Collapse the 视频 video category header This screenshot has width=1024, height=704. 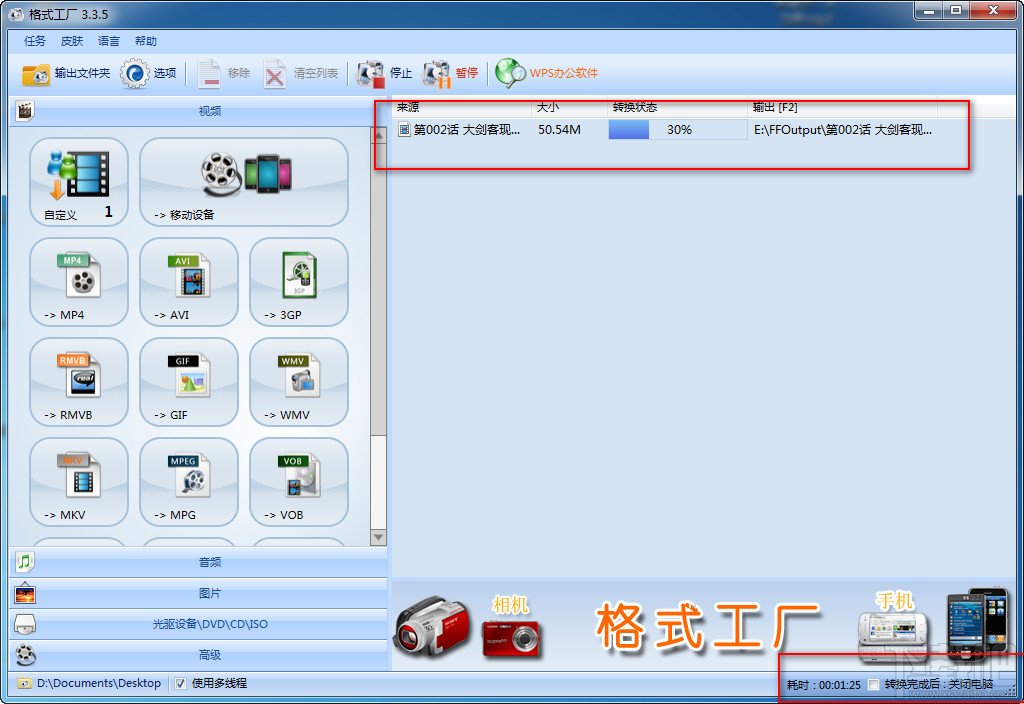(199, 111)
